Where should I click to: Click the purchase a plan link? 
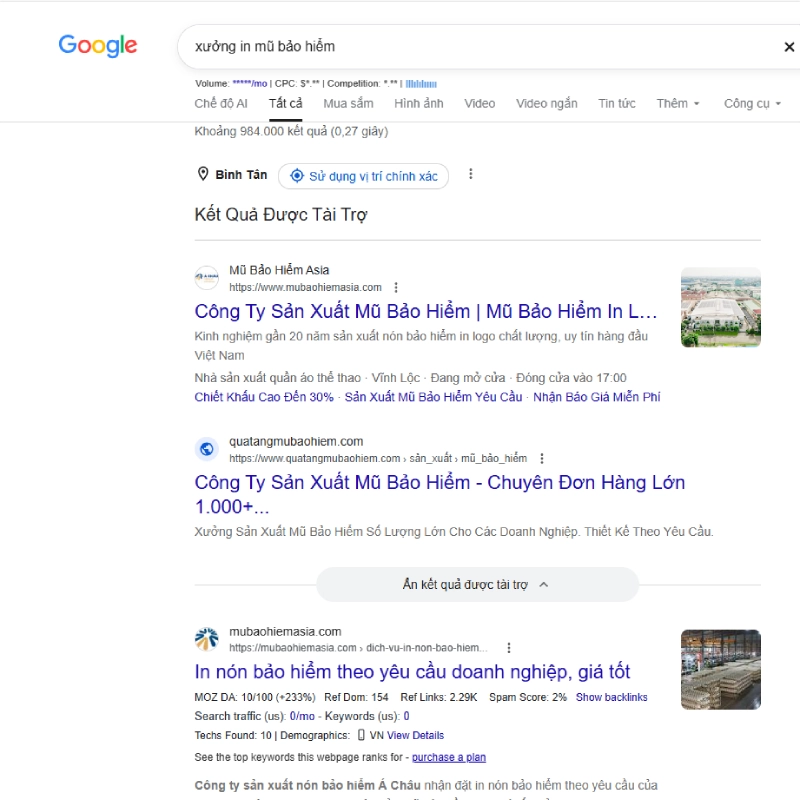pos(448,757)
